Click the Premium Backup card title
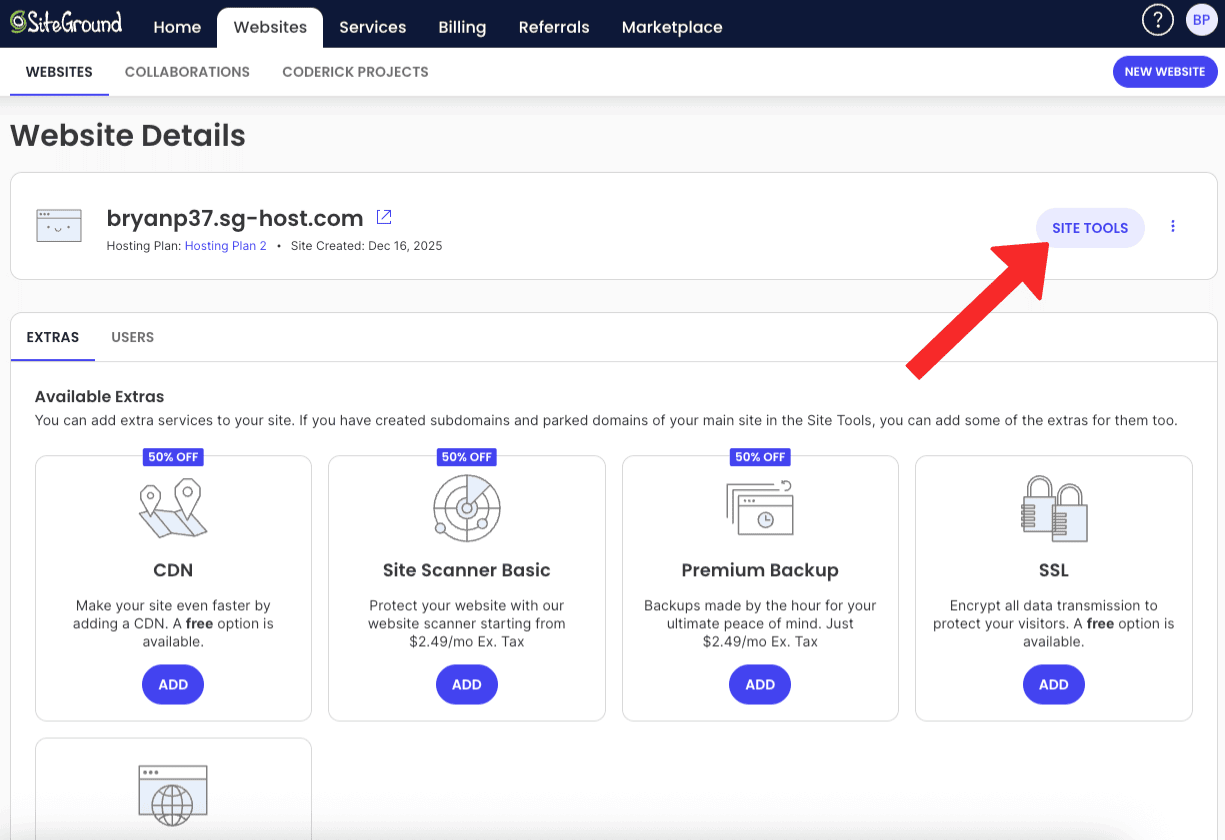 760,570
